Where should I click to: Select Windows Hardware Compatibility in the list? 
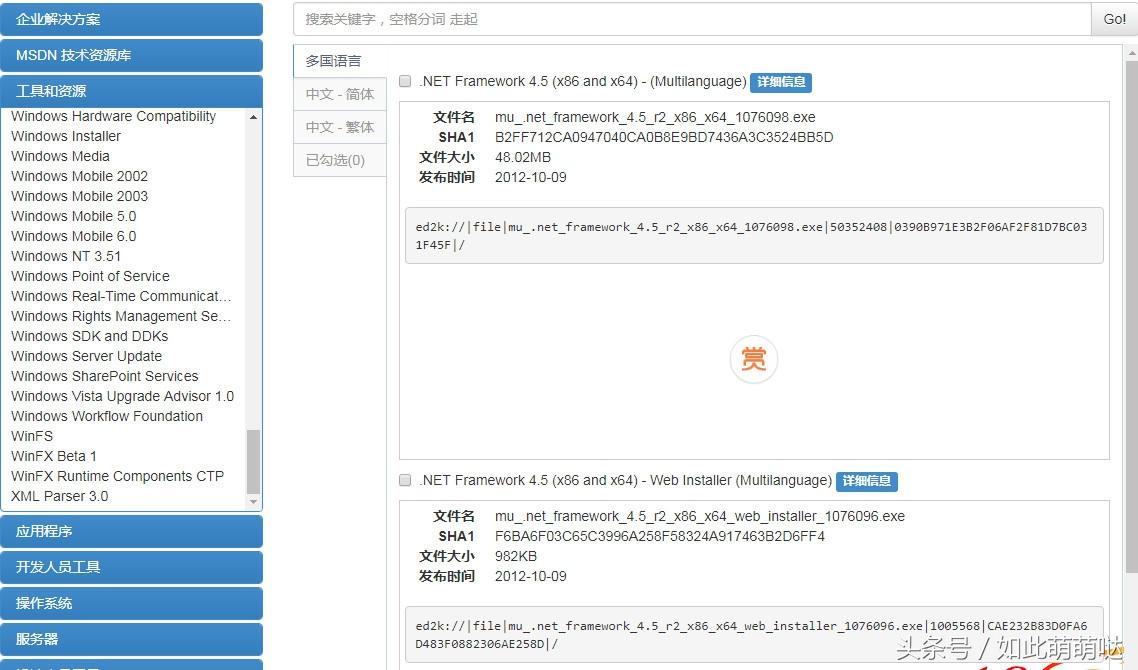113,116
